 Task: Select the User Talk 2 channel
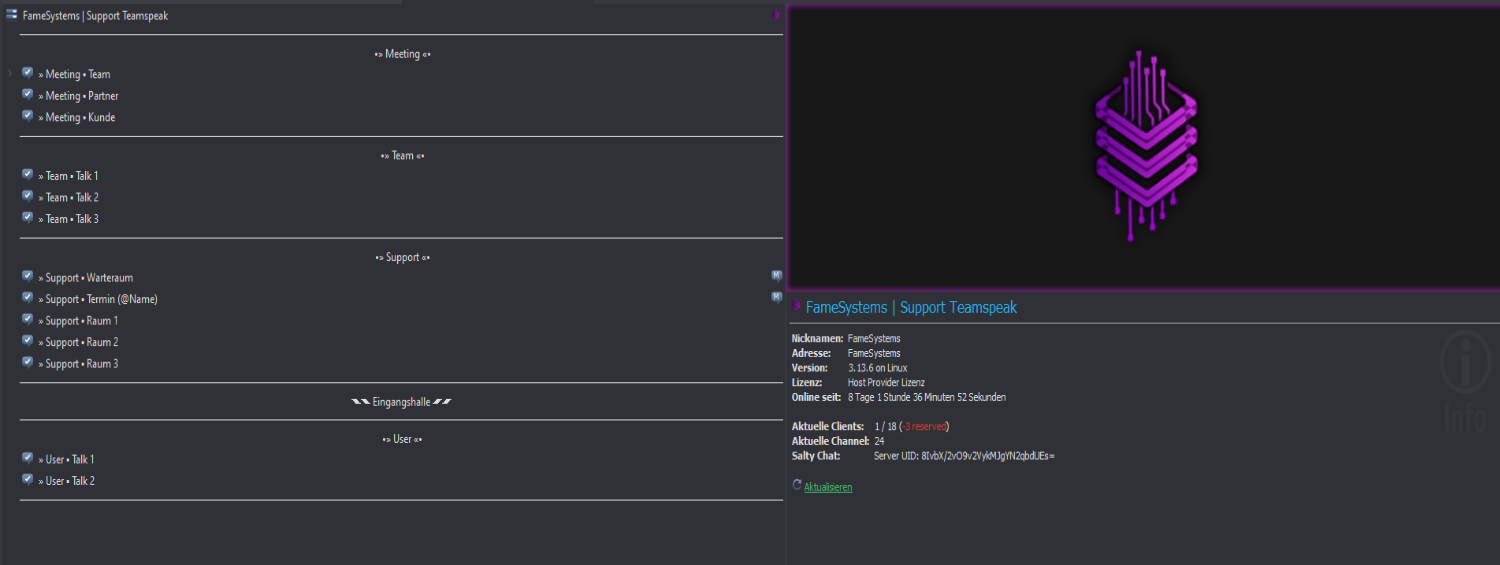pos(70,481)
